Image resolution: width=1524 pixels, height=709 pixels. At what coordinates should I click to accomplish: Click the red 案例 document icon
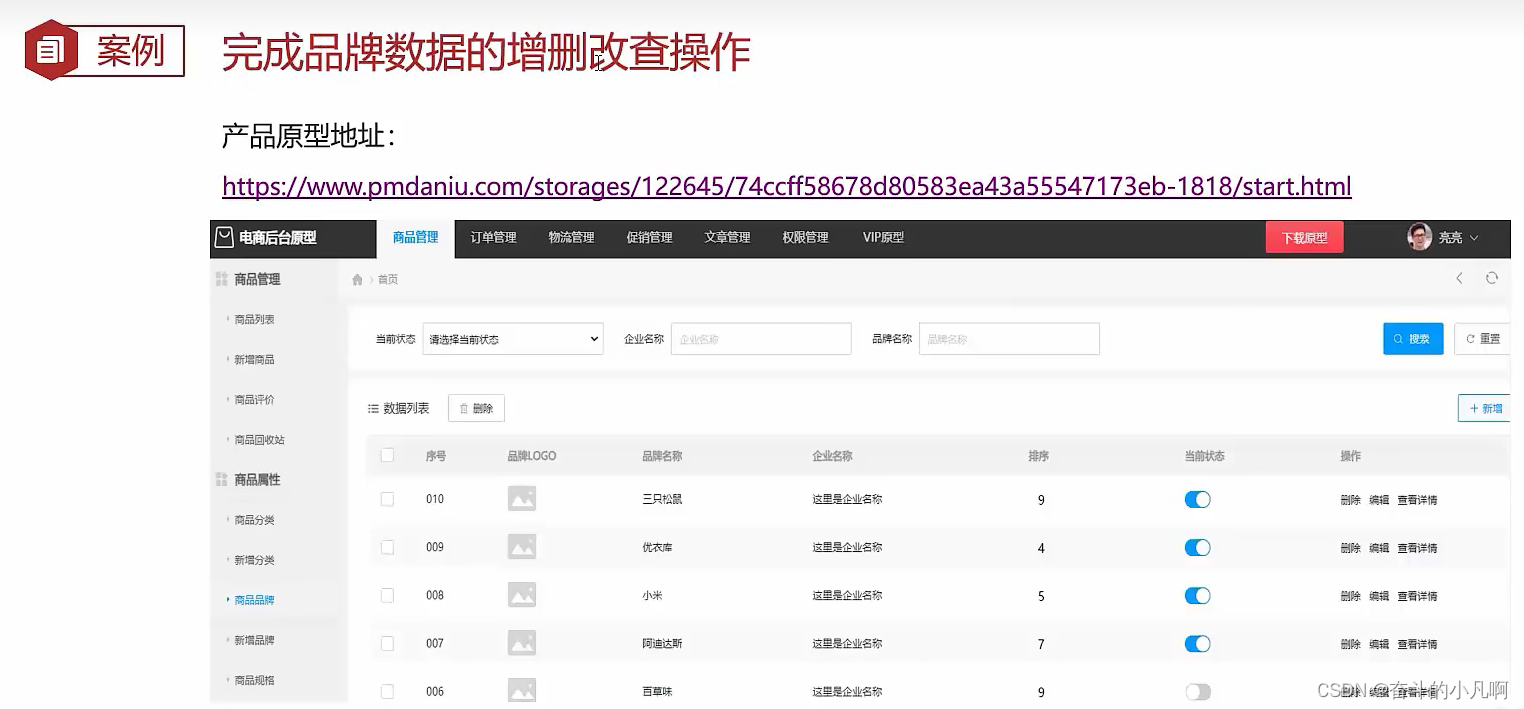pos(50,50)
